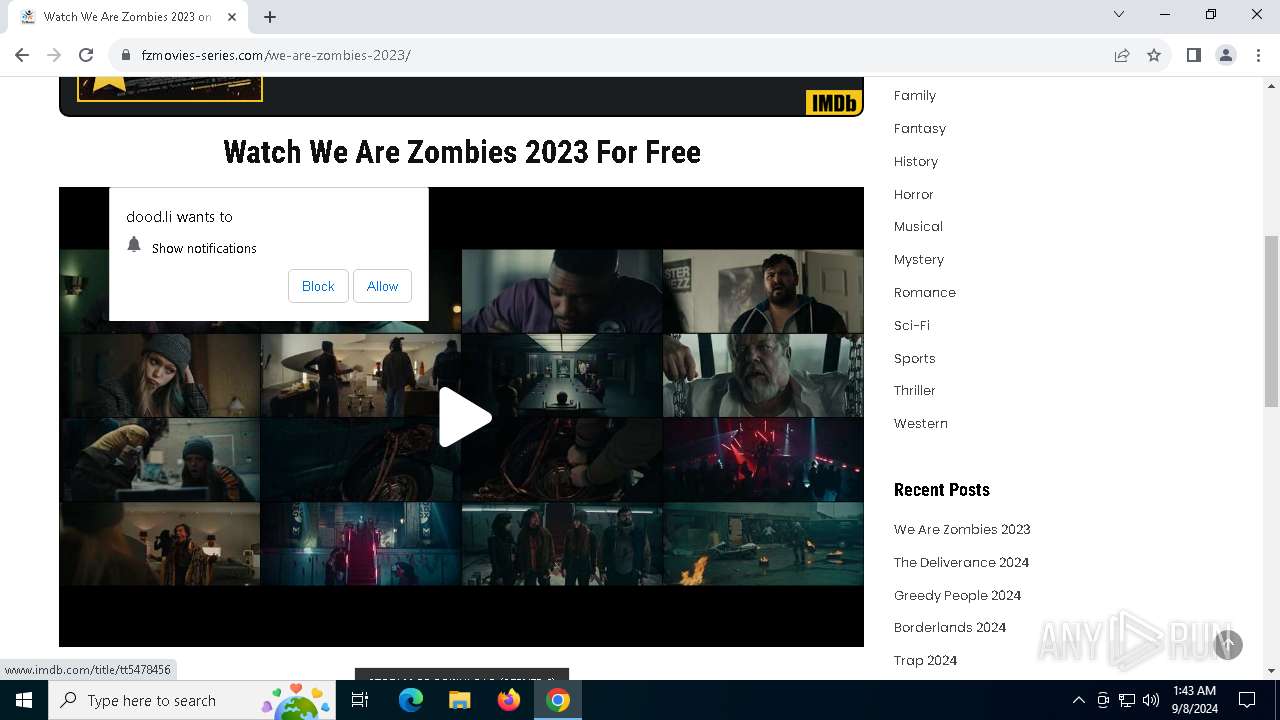
Task: Open the History genre
Action: click(916, 161)
